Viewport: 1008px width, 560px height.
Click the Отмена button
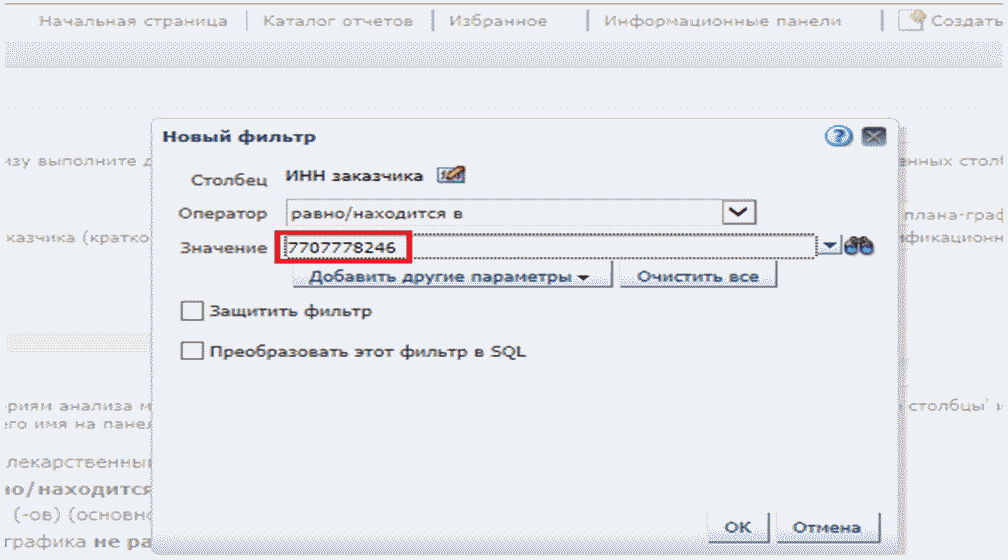(x=826, y=527)
